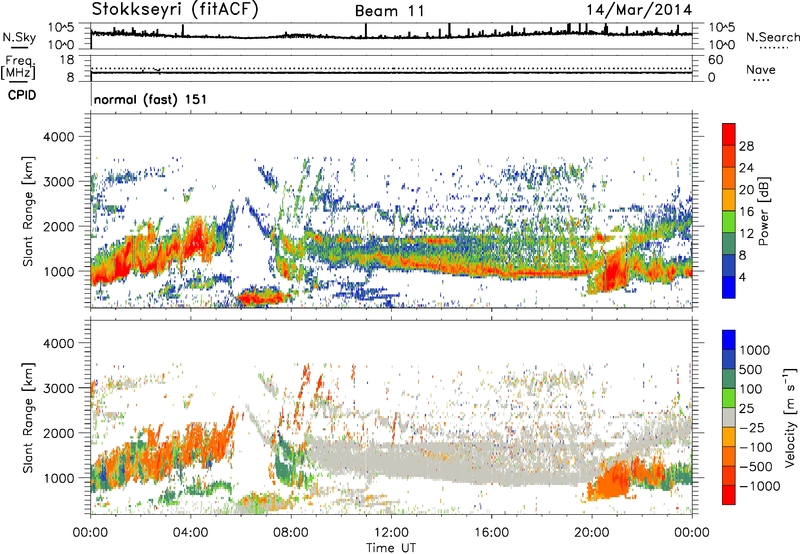This screenshot has width=800, height=554.
Task: Select the Time UT axis title
Action: 391,548
